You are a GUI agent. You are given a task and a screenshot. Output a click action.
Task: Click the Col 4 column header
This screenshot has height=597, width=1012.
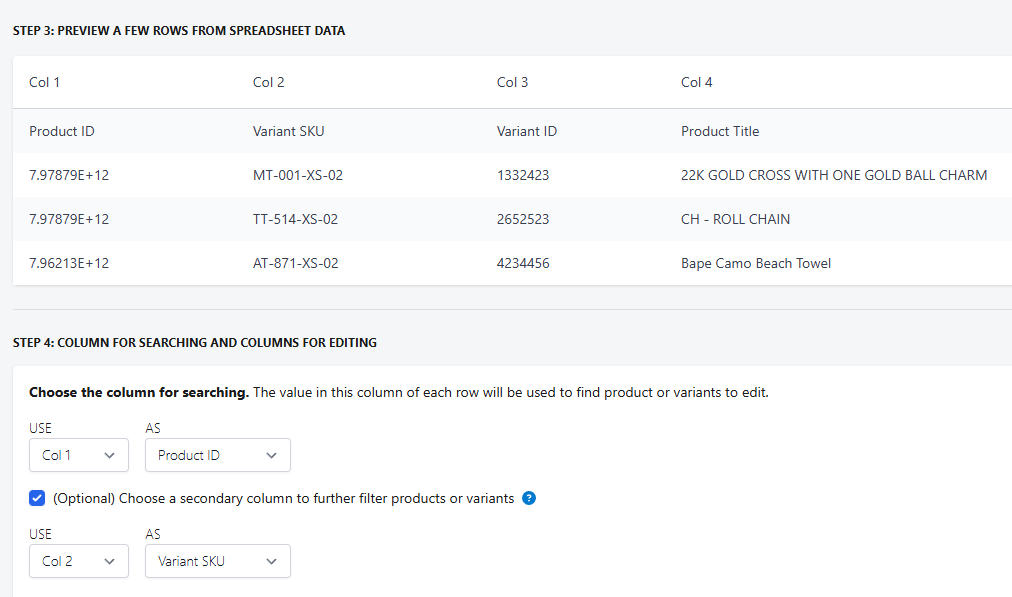tap(697, 82)
